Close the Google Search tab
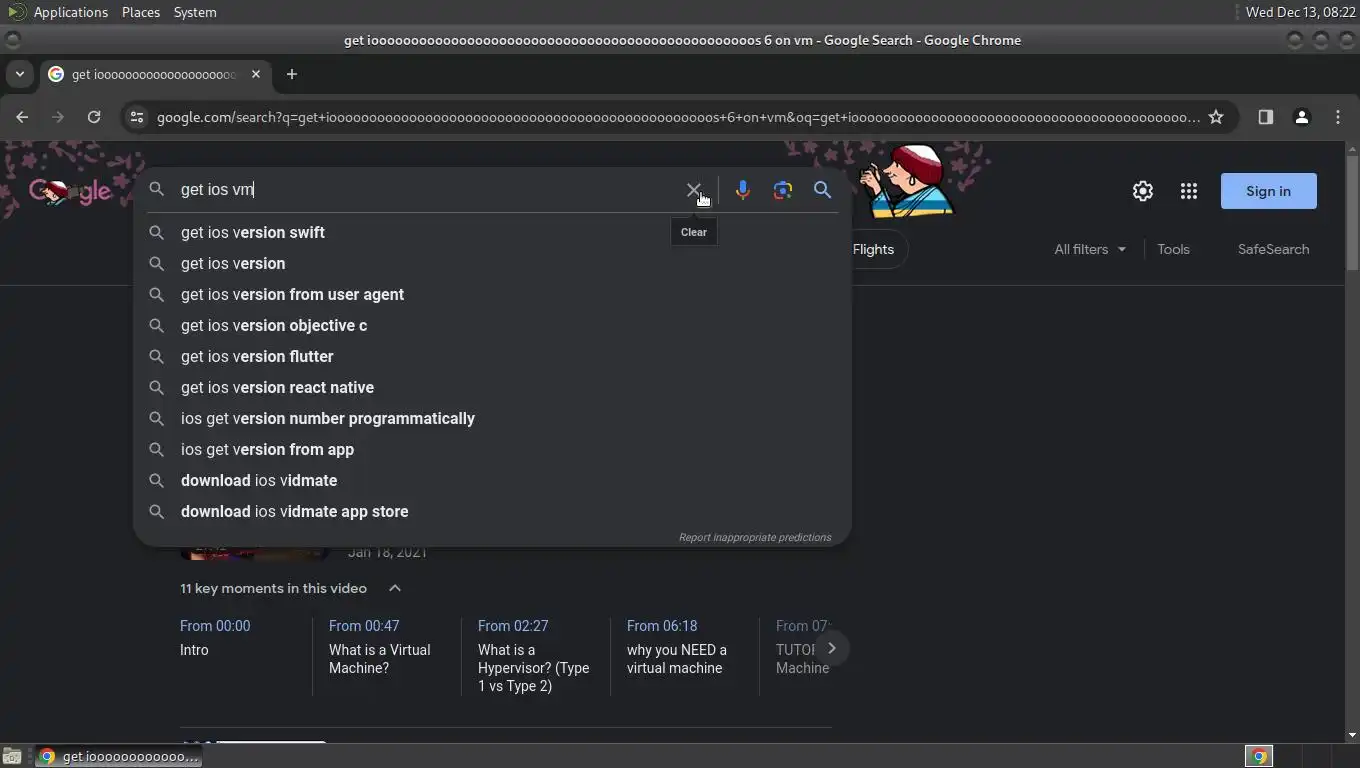The image size is (1360, 768). point(256,74)
